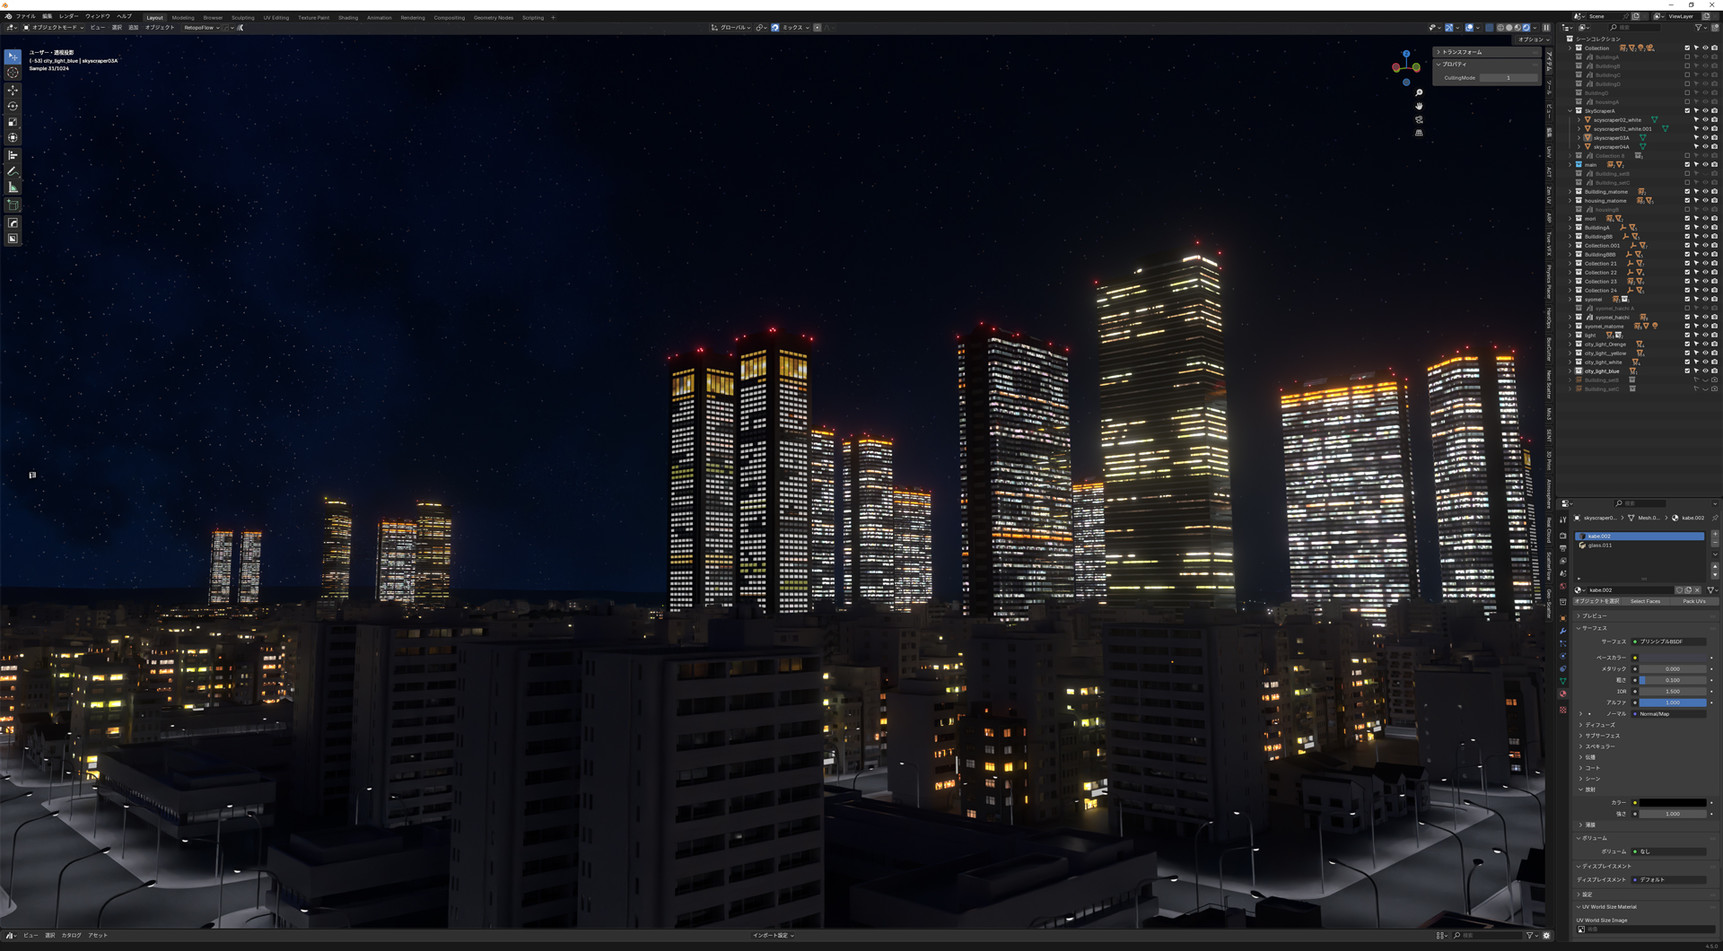Click the Add Cube tool icon
Image resolution: width=1723 pixels, height=951 pixels.
pos(13,205)
